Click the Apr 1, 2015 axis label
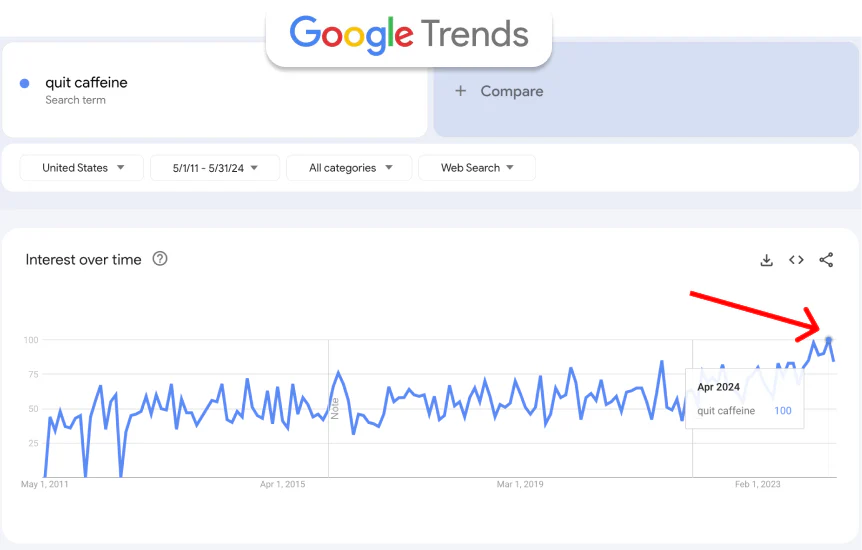 pyautogui.click(x=283, y=485)
